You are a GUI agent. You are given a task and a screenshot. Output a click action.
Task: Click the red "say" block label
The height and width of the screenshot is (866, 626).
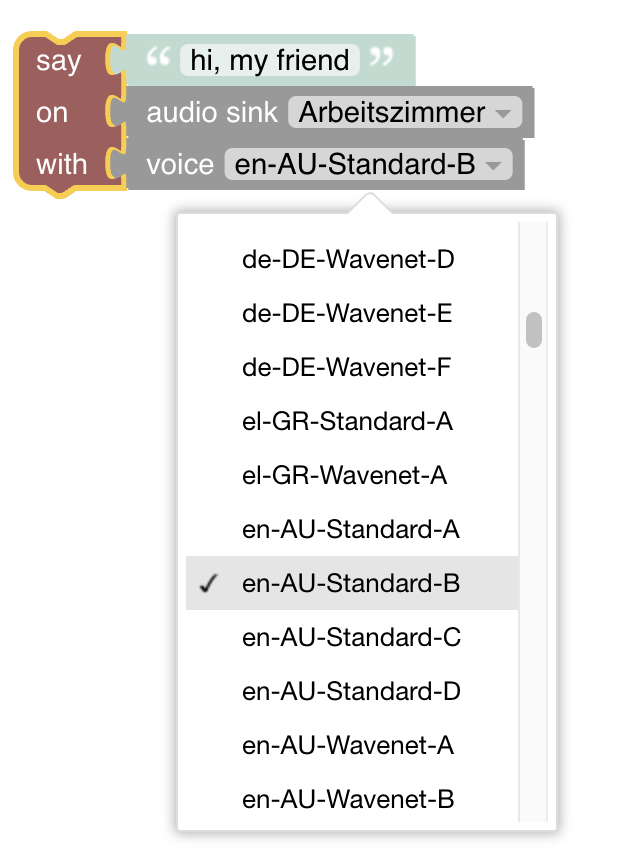59,61
